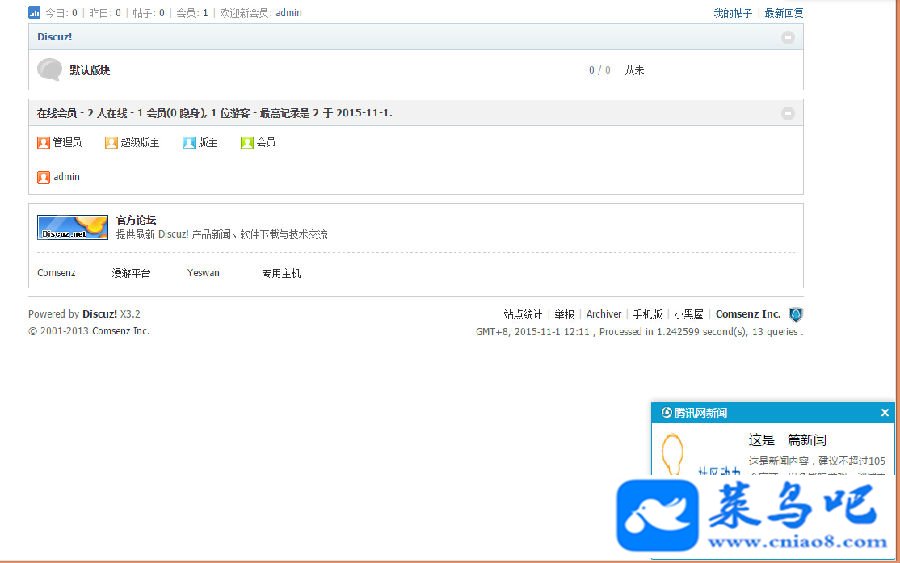The height and width of the screenshot is (563, 900).
Task: Open the 站点统计 footer link
Action: coord(522,314)
